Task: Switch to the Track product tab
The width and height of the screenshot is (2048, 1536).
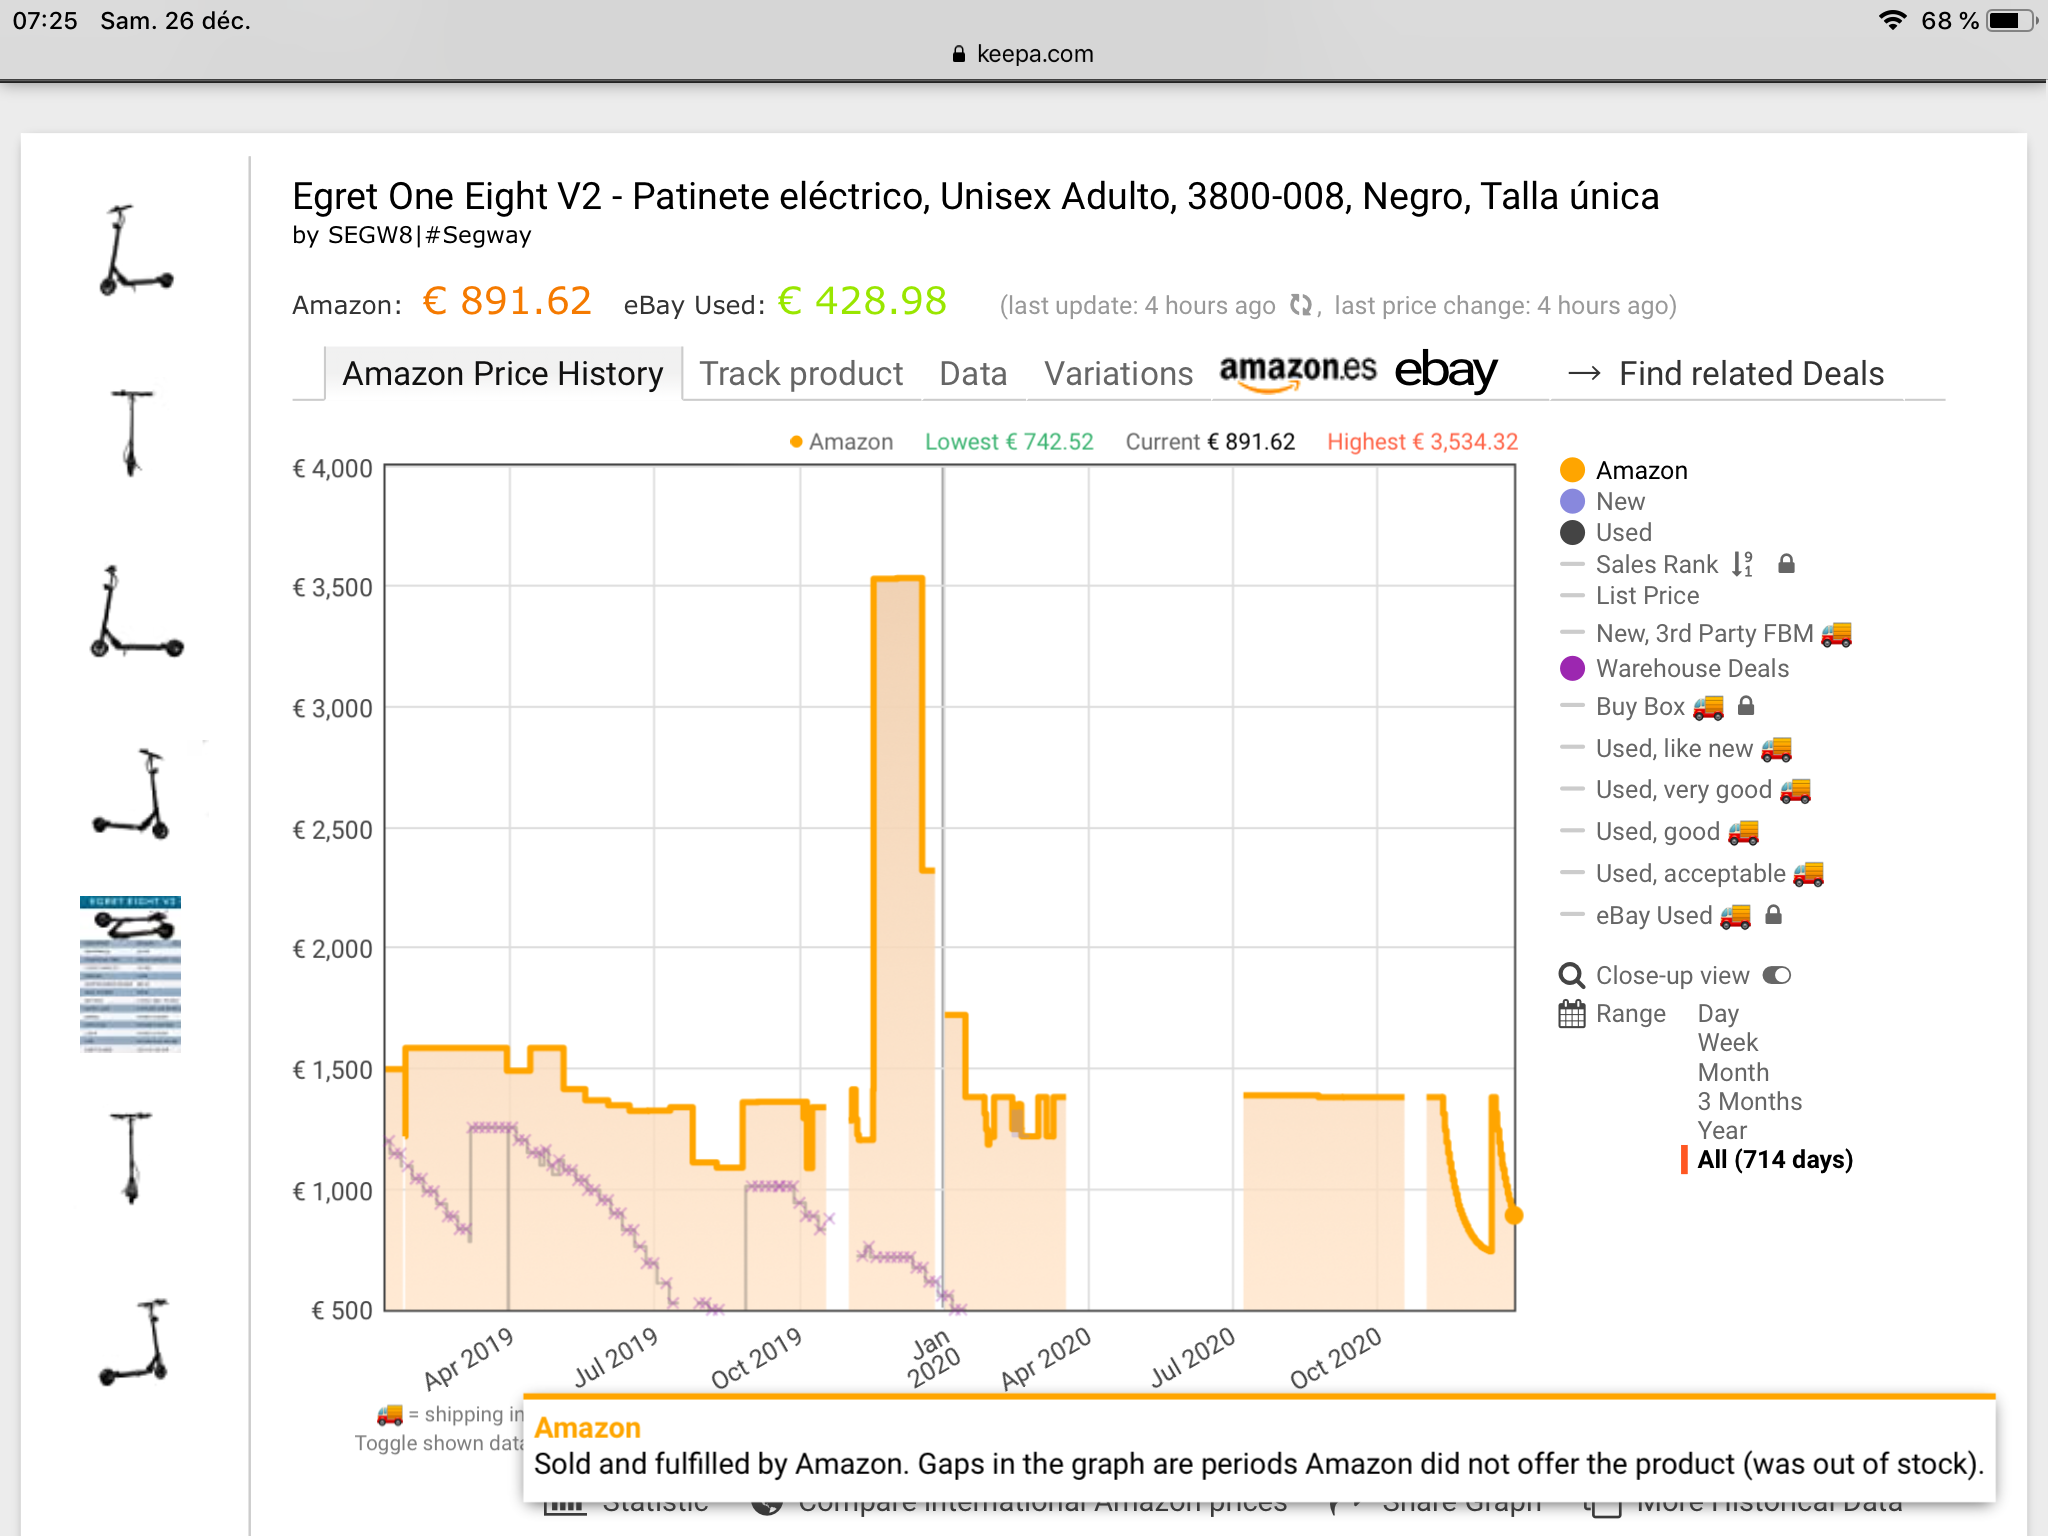Action: (x=800, y=373)
